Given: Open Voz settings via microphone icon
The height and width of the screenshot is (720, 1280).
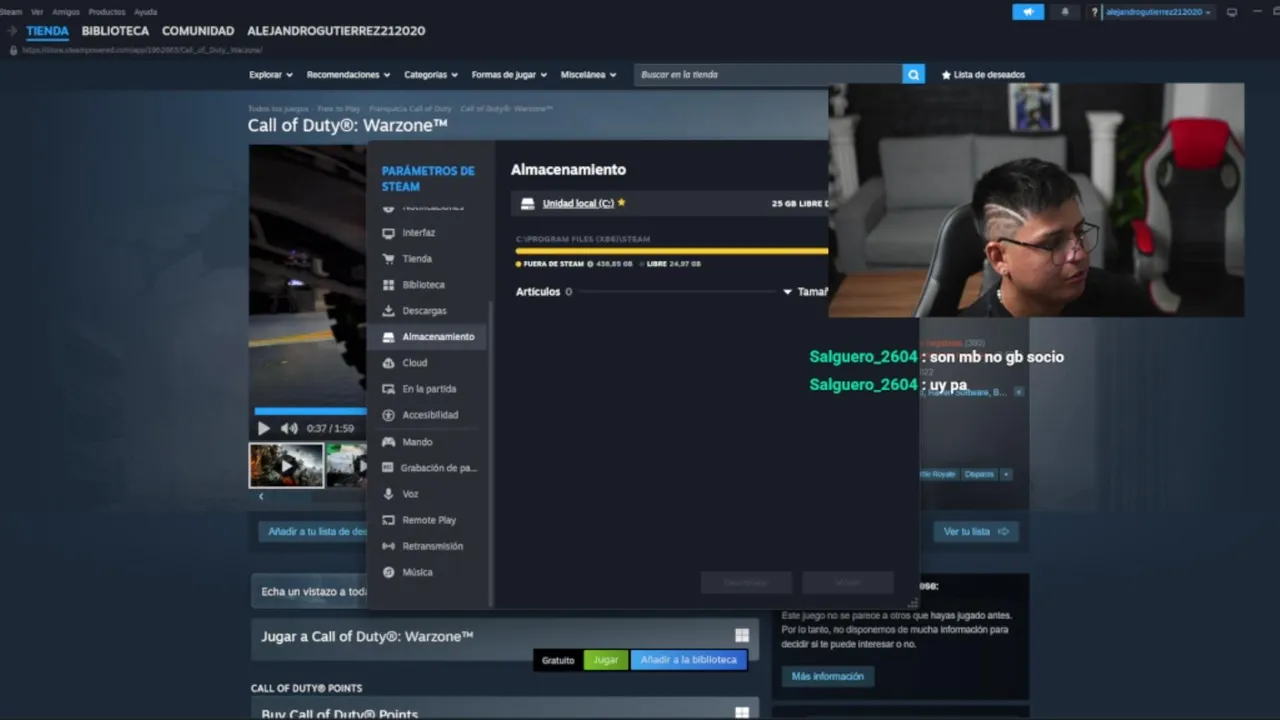Looking at the screenshot, I should coord(388,494).
